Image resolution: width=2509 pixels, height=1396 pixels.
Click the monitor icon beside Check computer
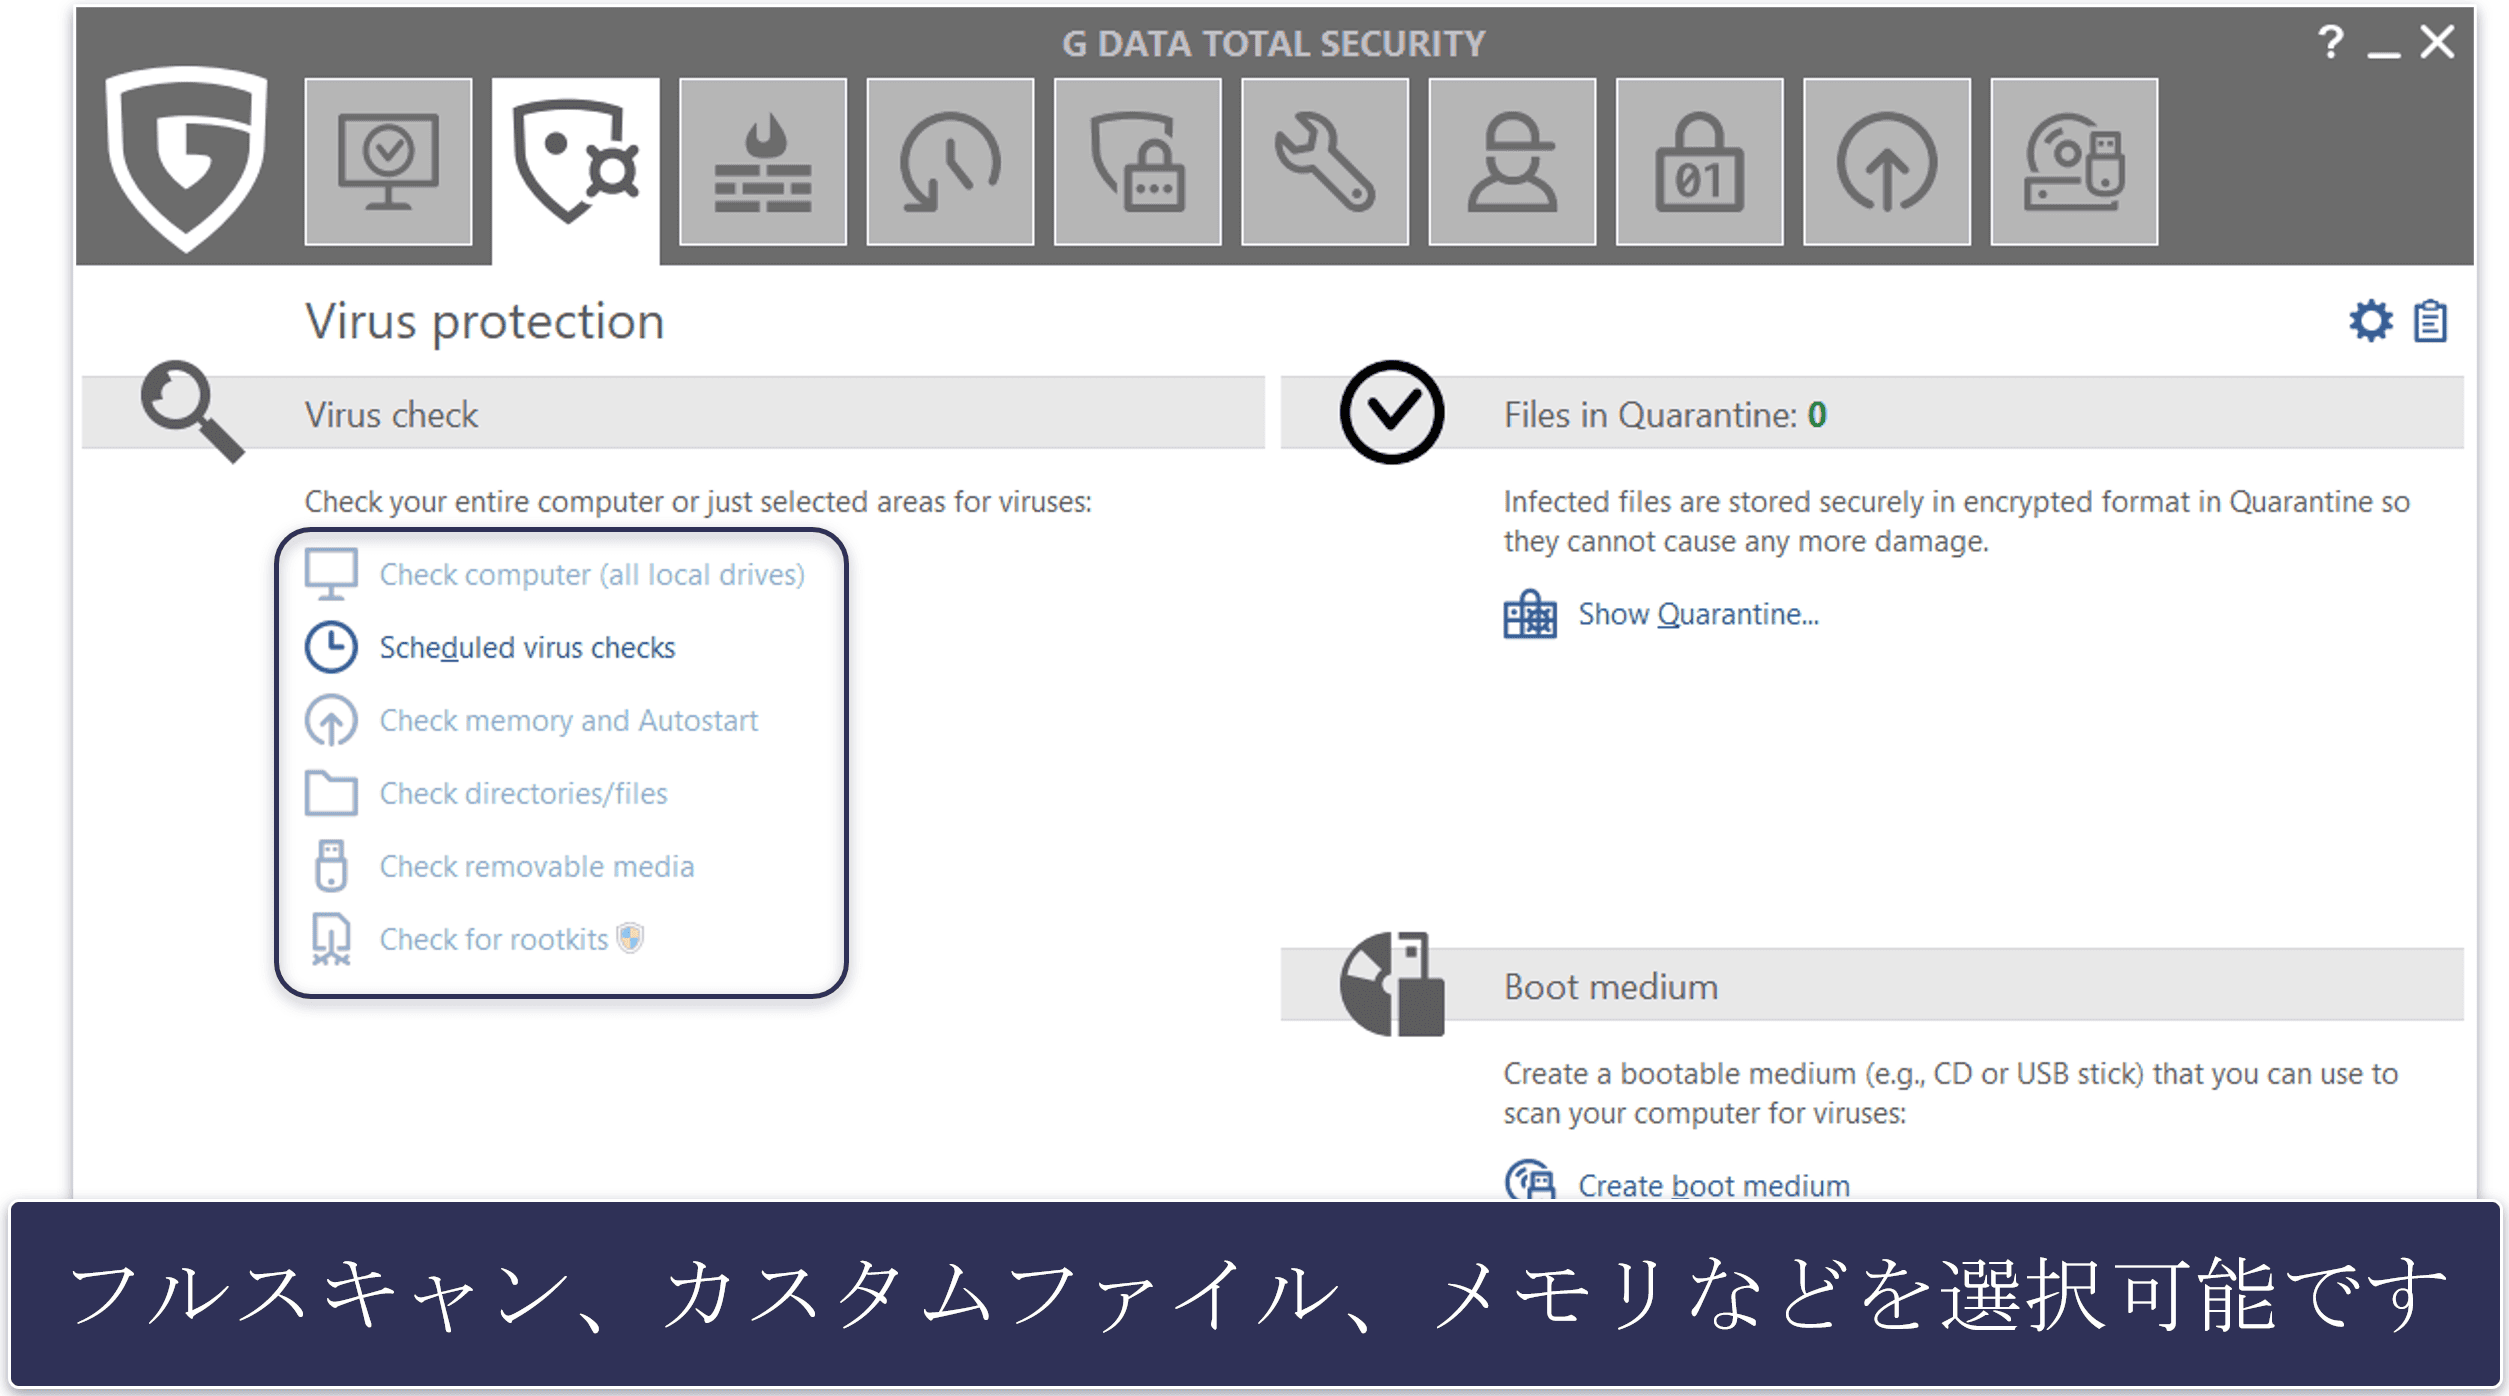click(331, 574)
